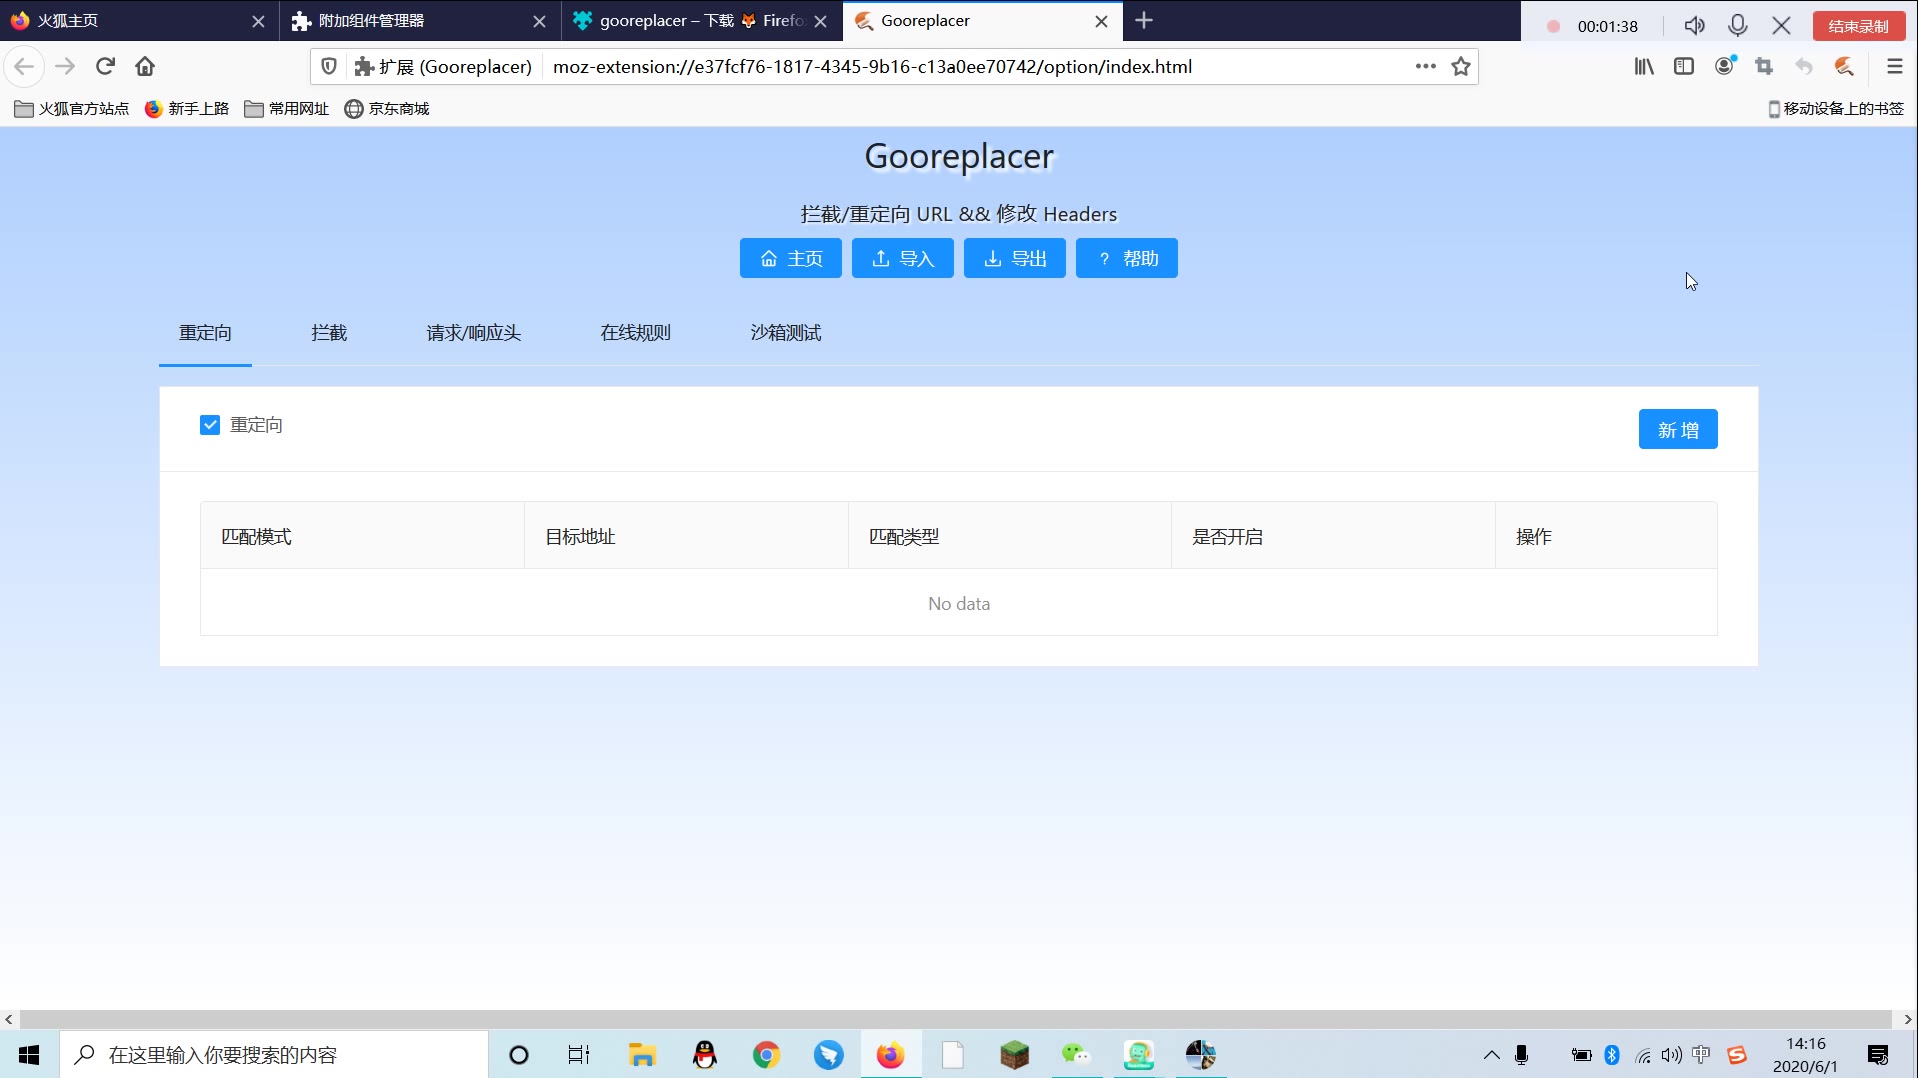Click the browser back arrow

pos(24,67)
